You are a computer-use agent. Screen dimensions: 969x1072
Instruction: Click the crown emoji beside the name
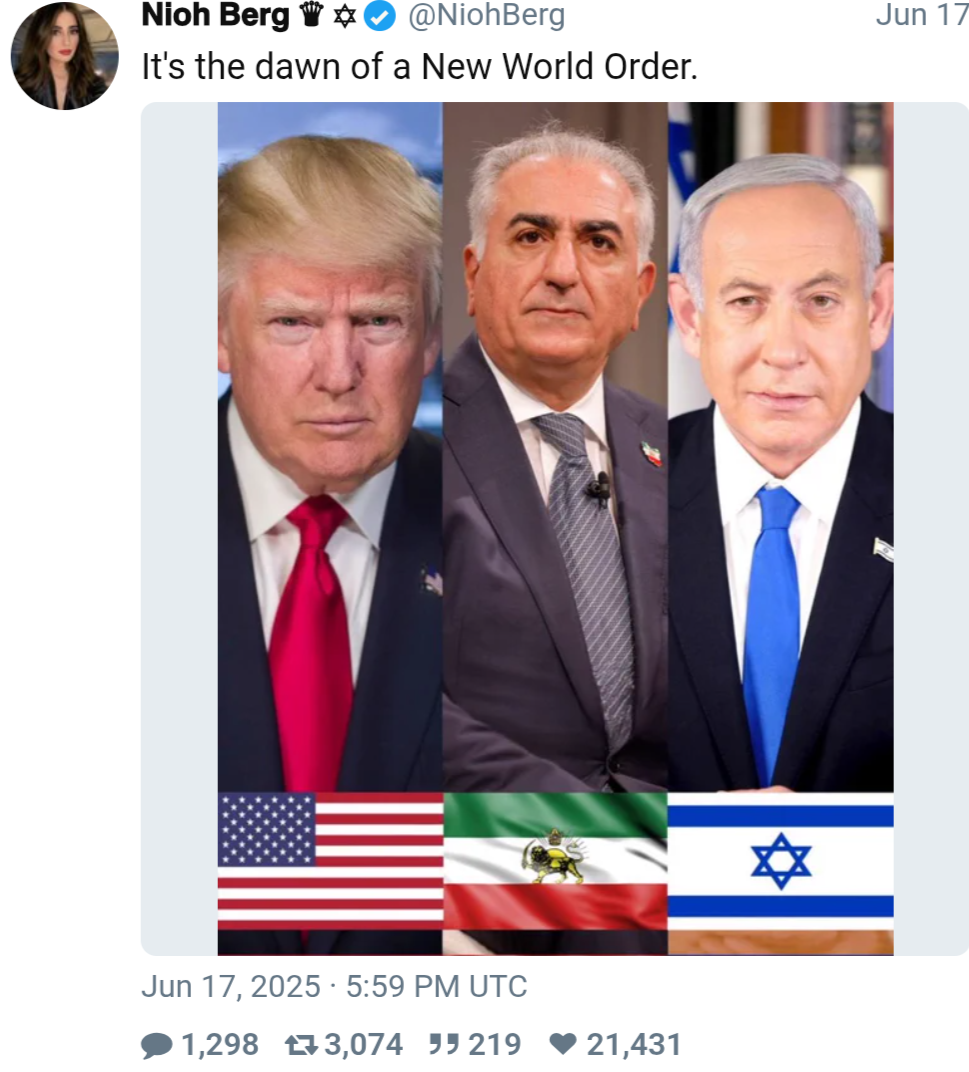coord(312,15)
